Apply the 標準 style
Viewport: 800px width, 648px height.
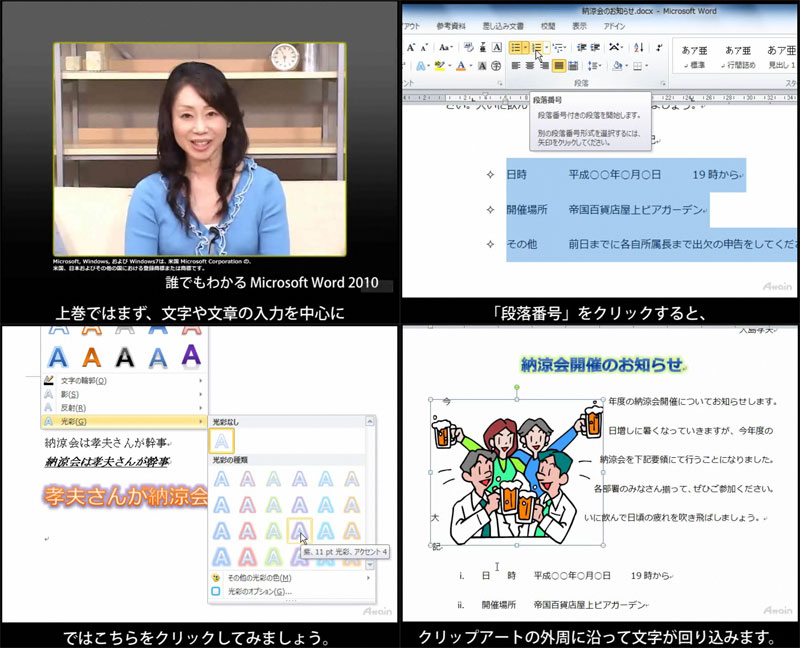[694, 56]
